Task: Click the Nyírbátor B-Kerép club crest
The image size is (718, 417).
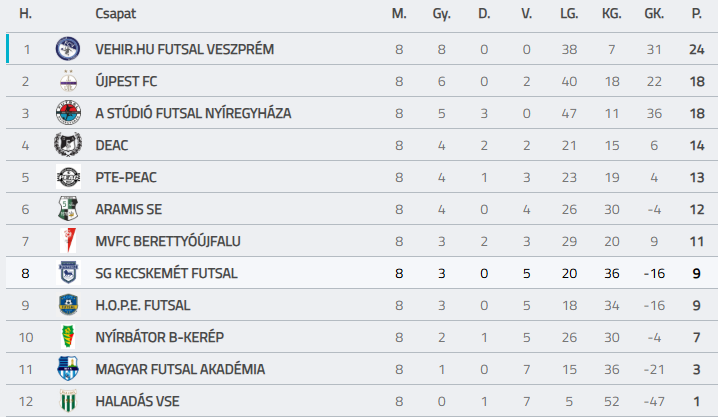Action: pos(67,337)
